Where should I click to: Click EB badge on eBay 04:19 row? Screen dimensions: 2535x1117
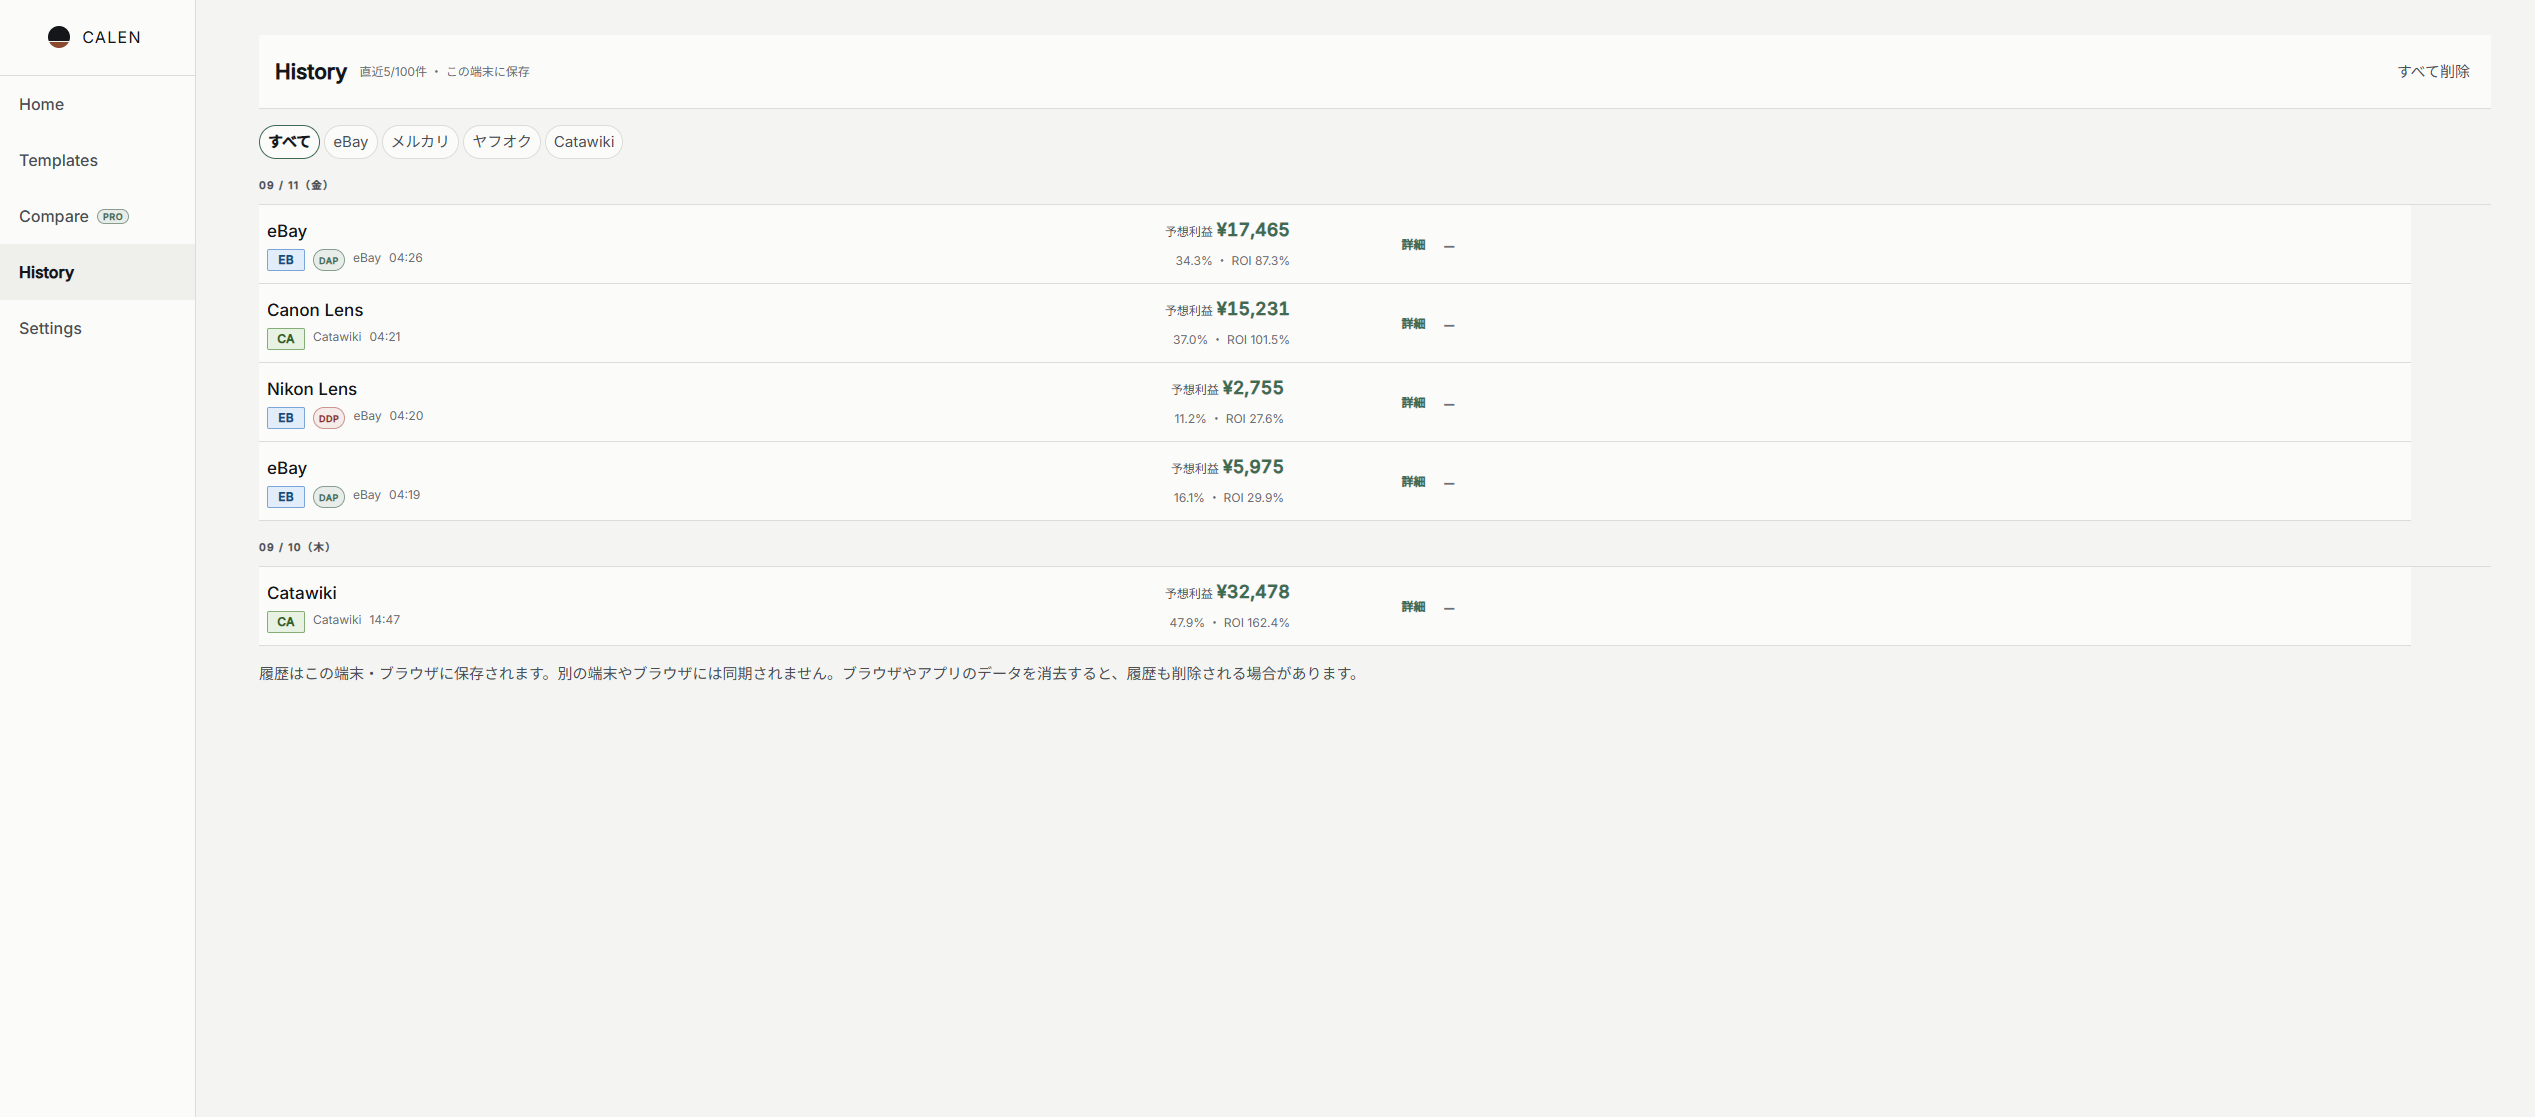pyautogui.click(x=286, y=497)
